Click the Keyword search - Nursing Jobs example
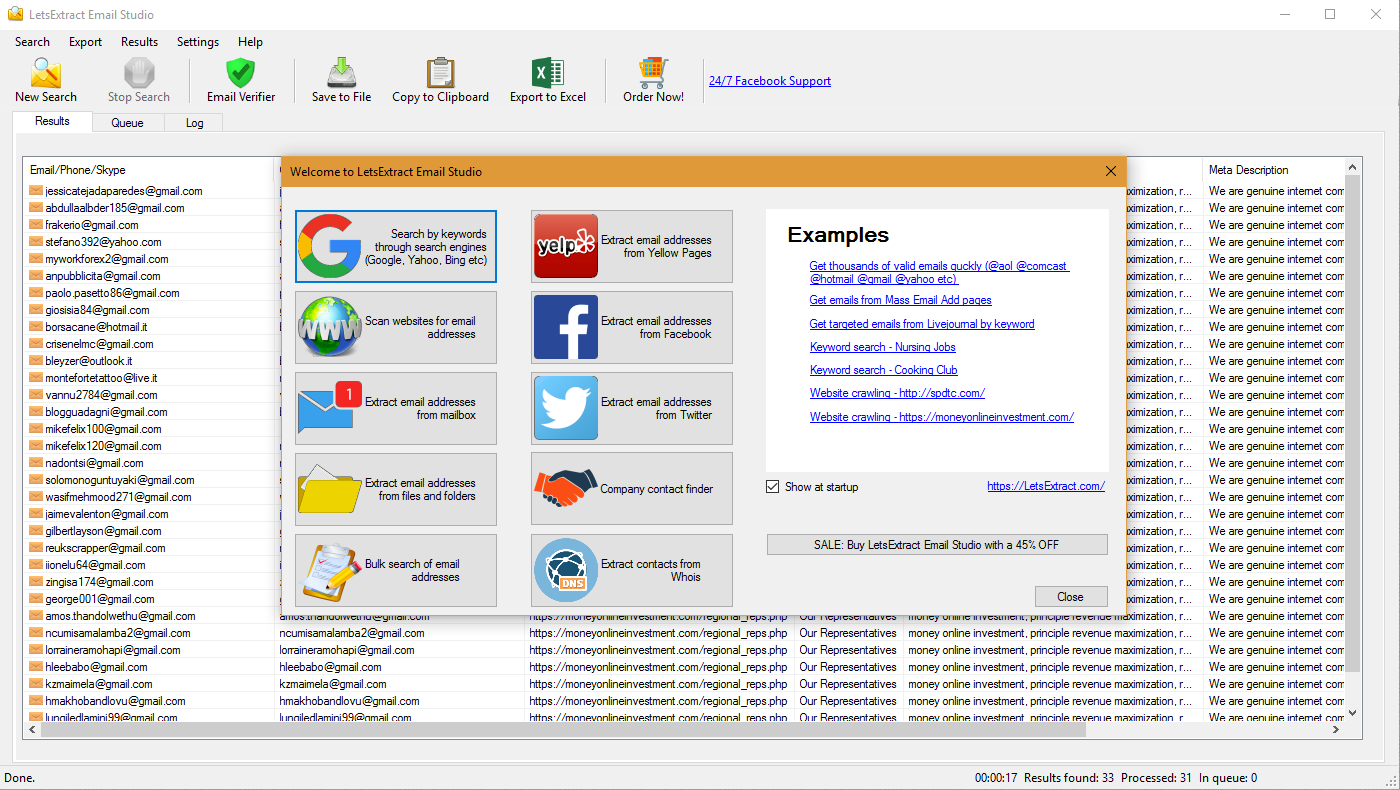The width and height of the screenshot is (1400, 790). tap(882, 347)
